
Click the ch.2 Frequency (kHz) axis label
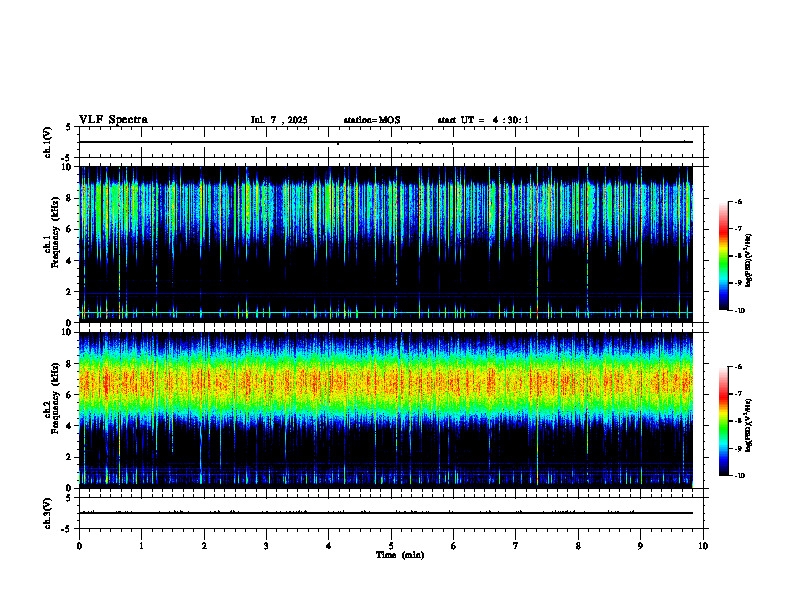point(52,398)
